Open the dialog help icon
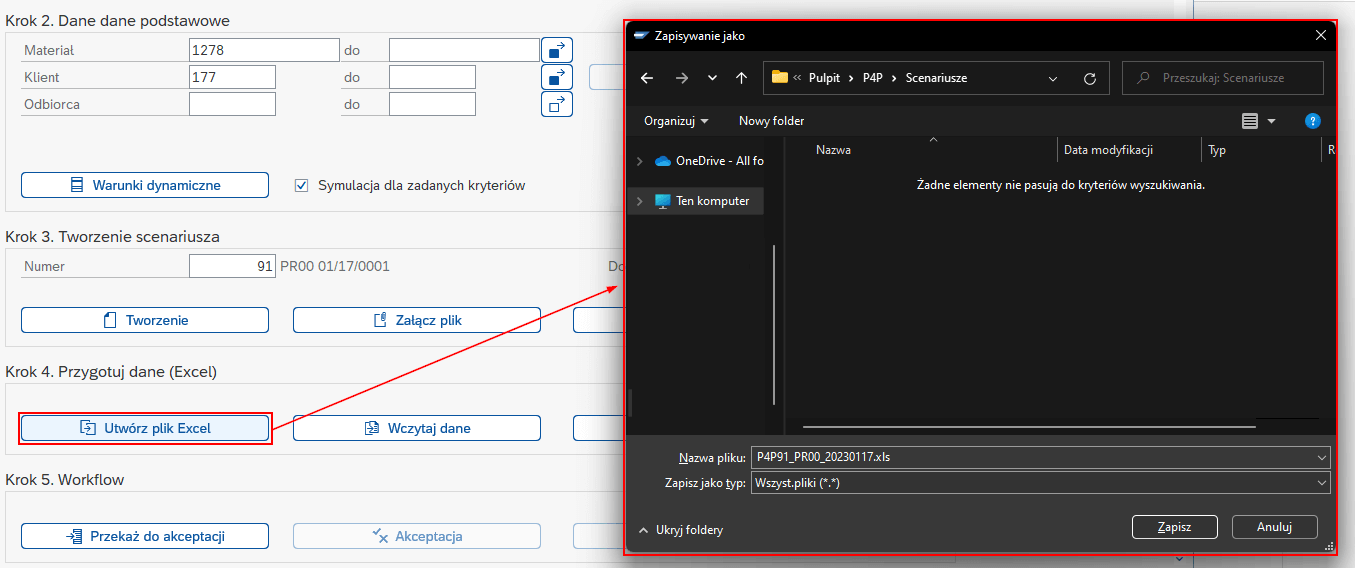 tap(1313, 121)
